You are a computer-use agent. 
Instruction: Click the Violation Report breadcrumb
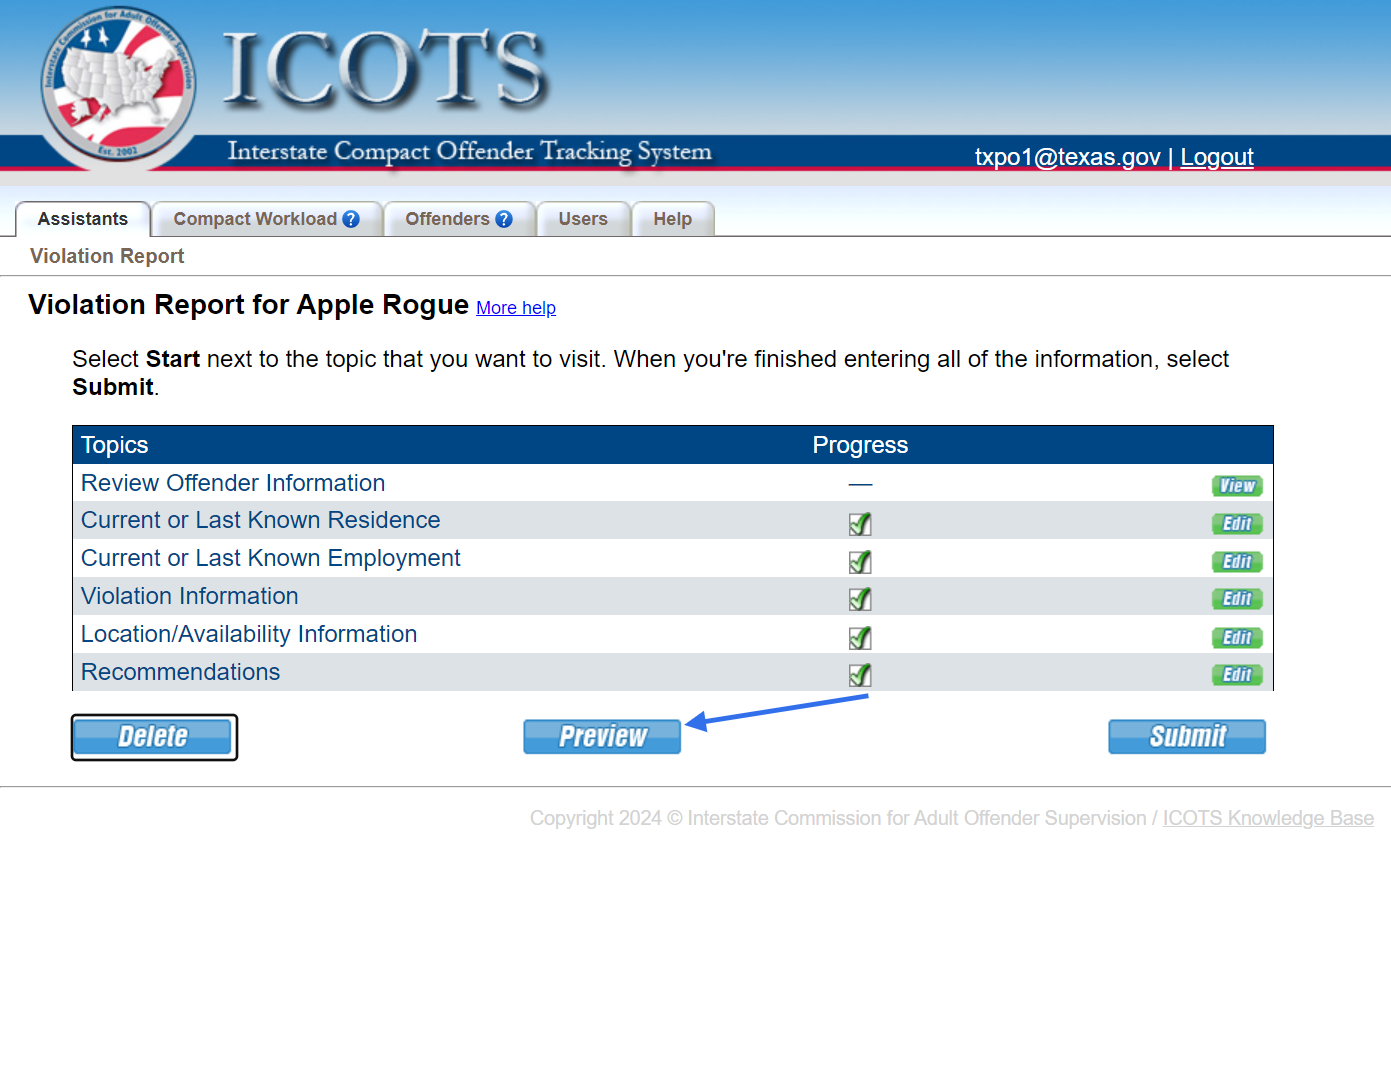(107, 256)
